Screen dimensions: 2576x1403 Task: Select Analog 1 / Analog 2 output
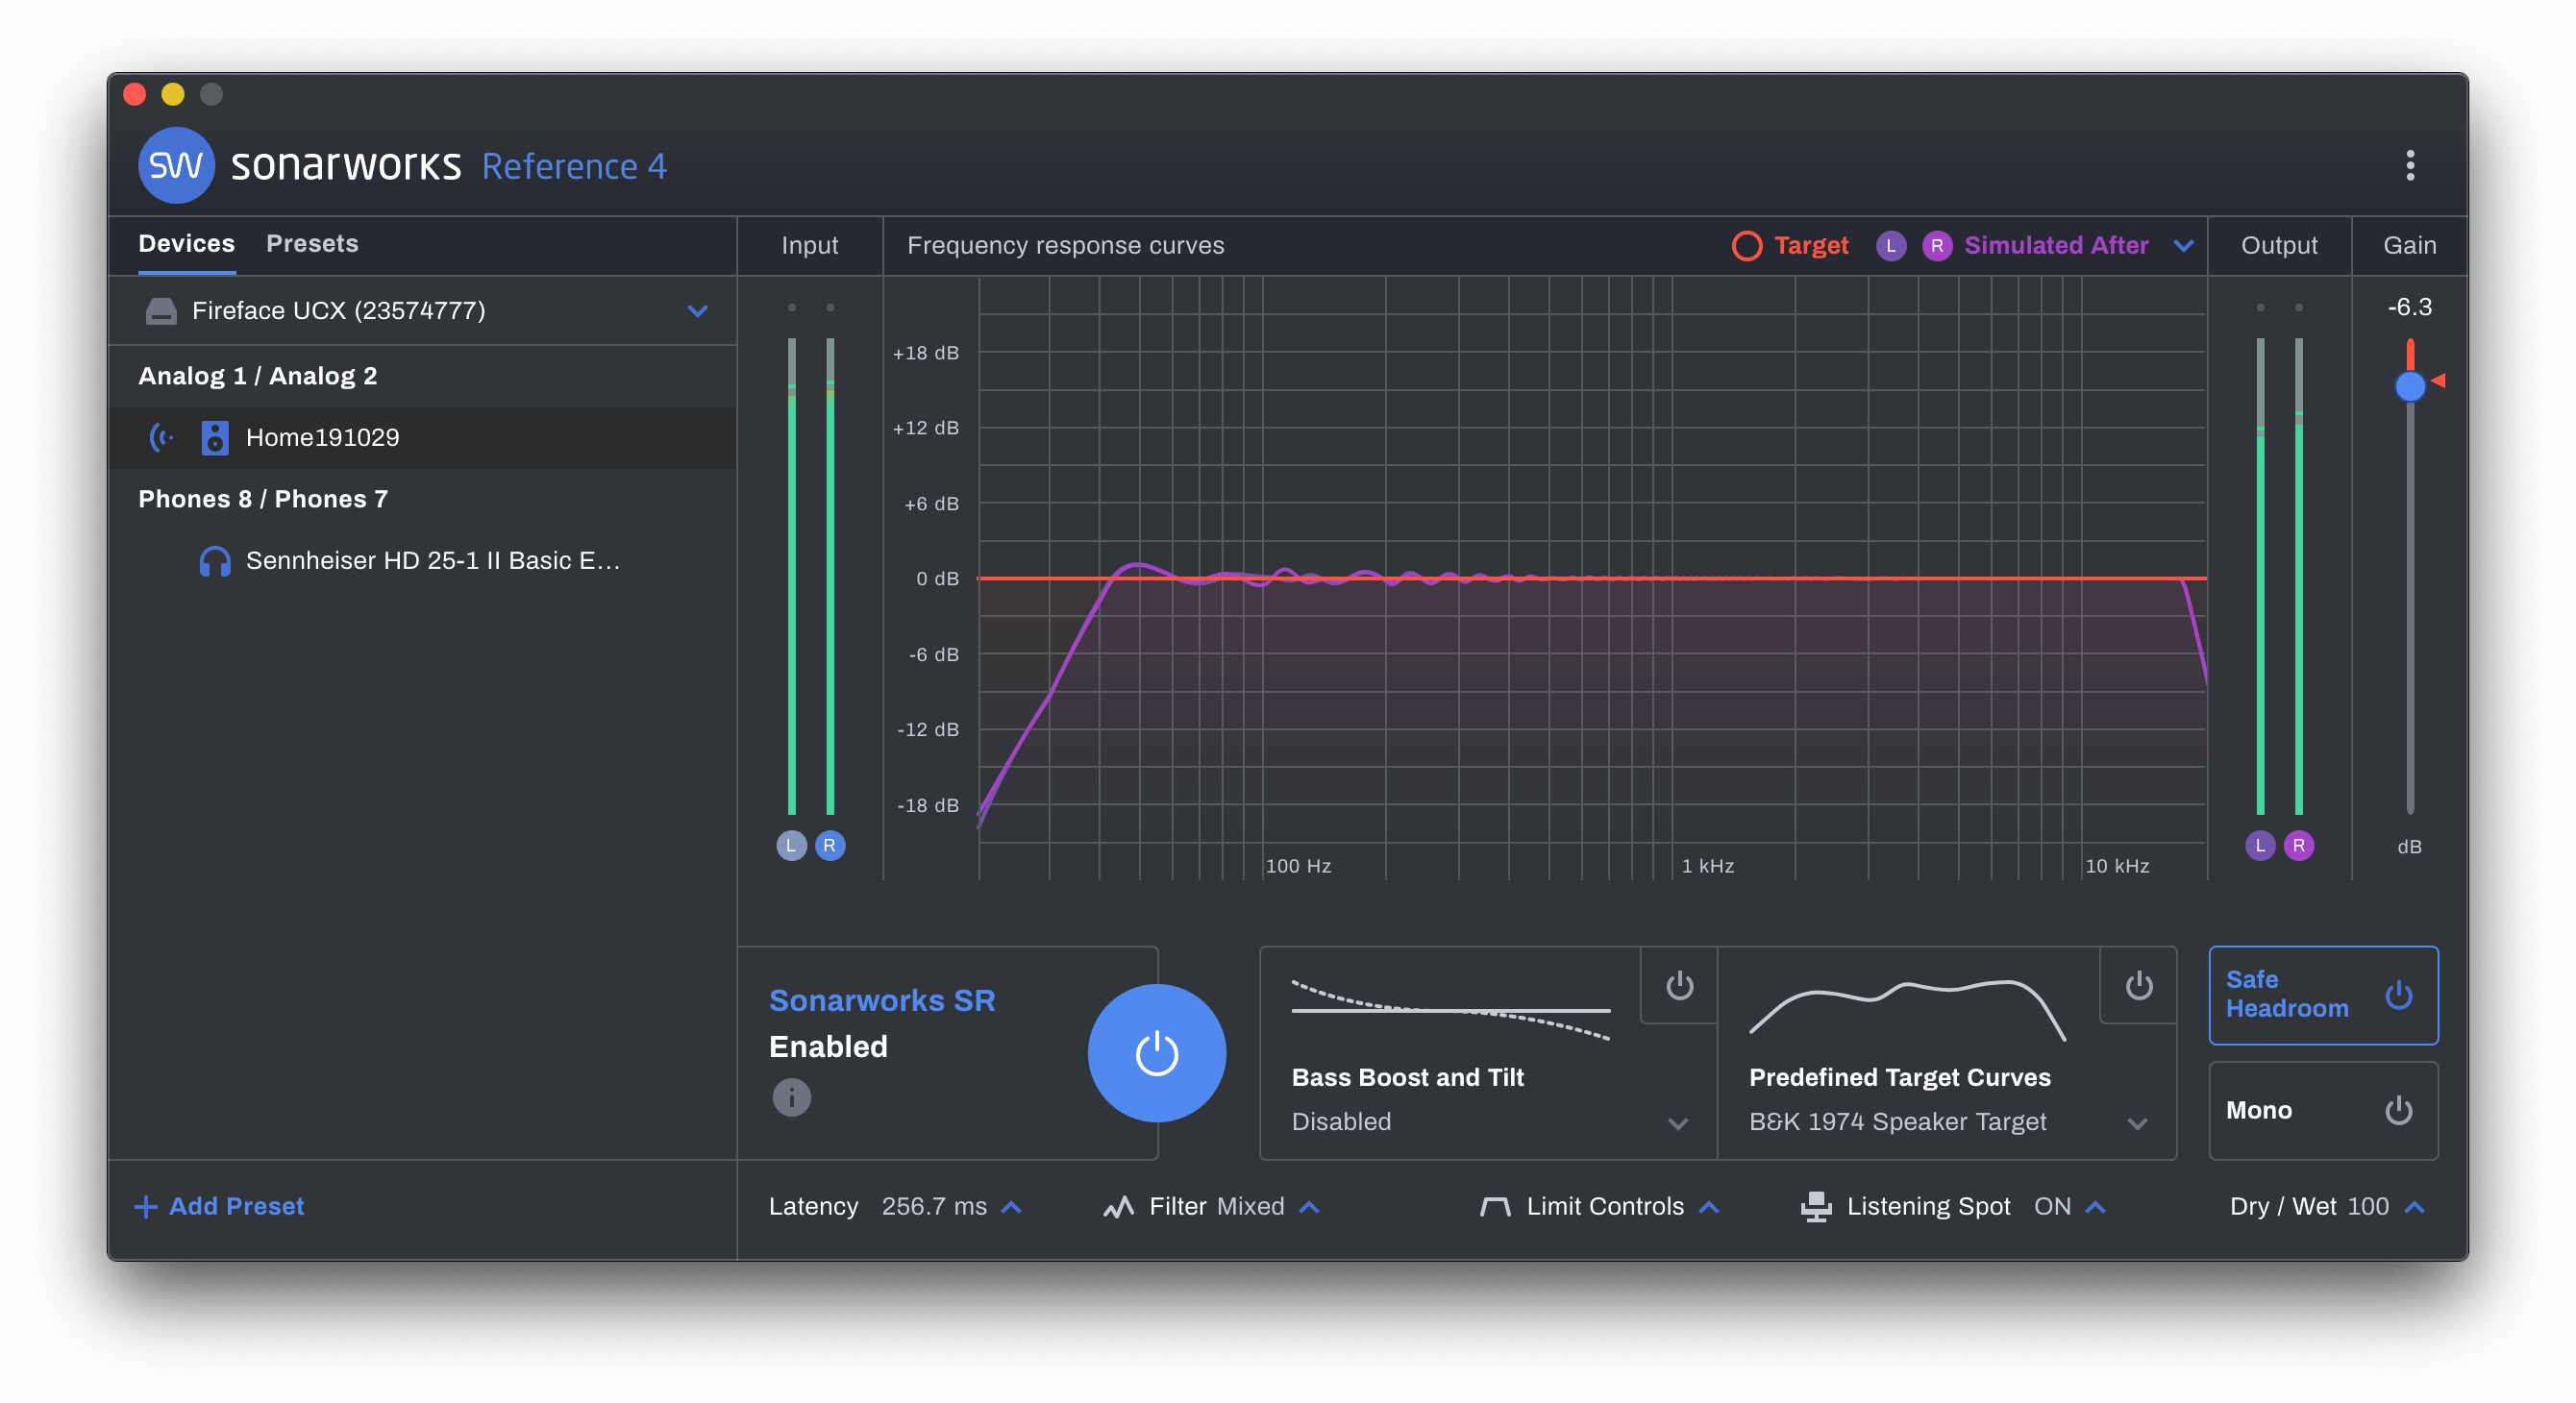coord(257,376)
